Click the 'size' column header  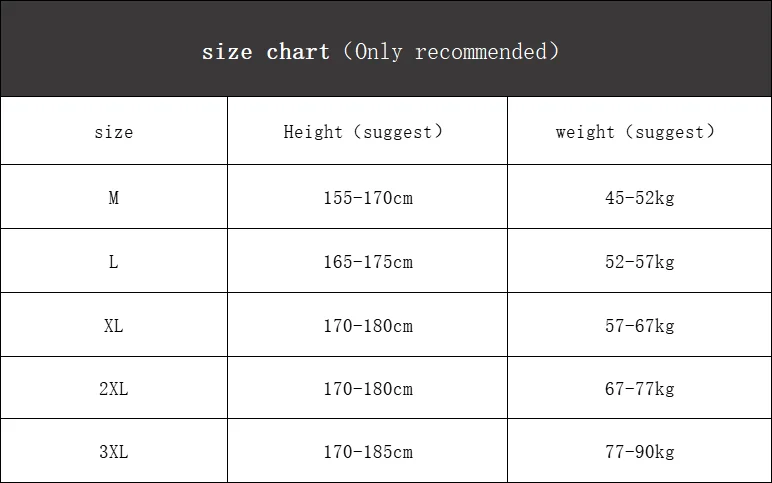pyautogui.click(x=113, y=132)
